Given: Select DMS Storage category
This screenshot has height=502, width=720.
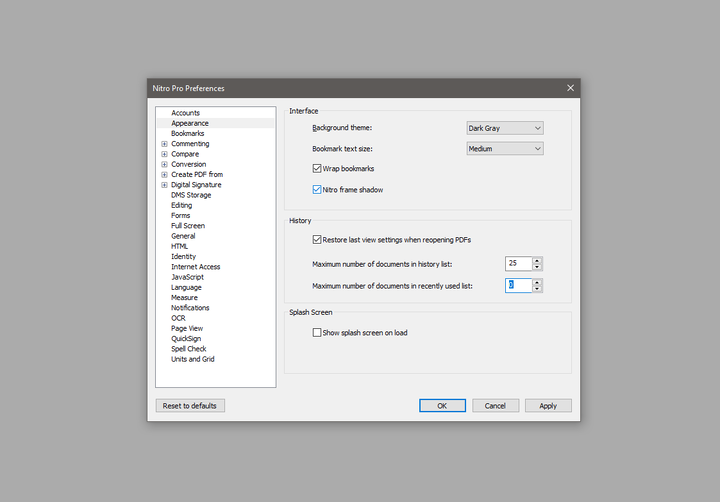Looking at the screenshot, I should [191, 195].
